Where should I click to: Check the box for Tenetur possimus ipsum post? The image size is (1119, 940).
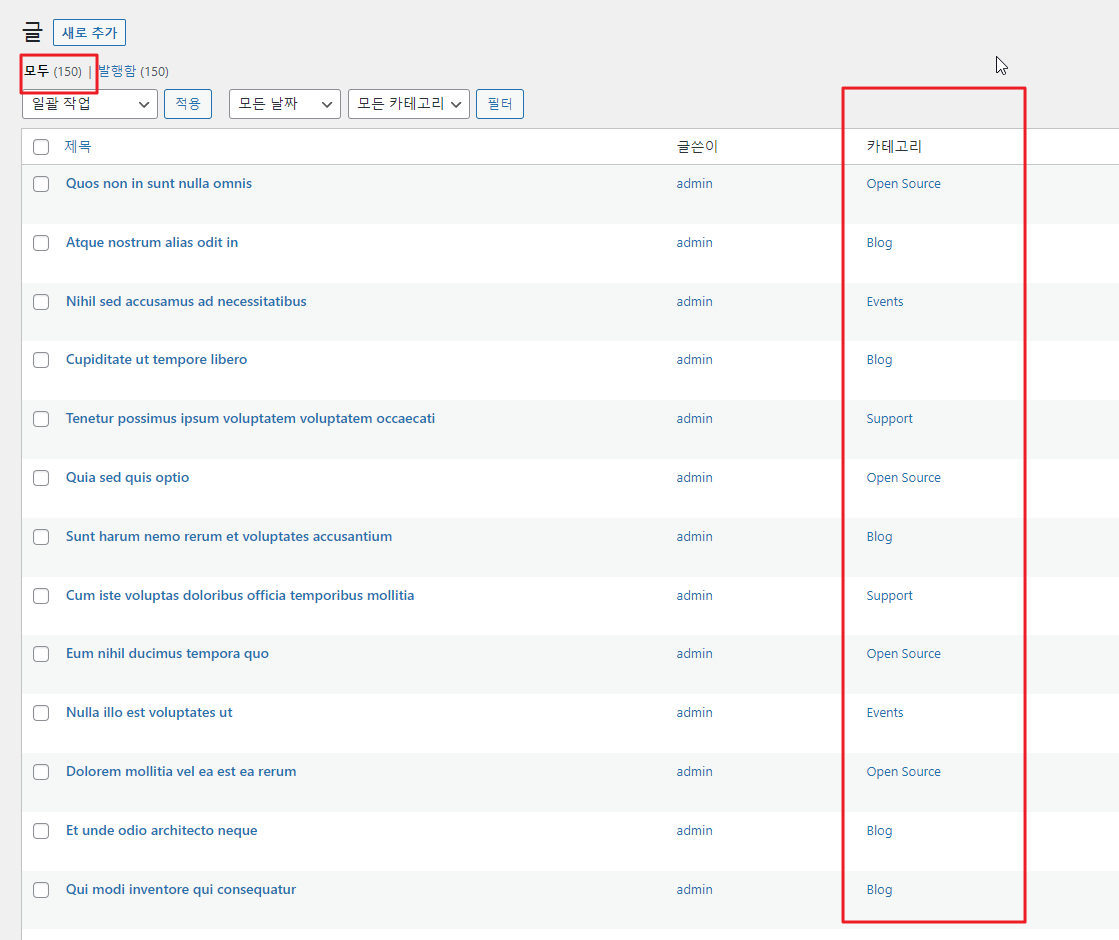click(x=41, y=419)
